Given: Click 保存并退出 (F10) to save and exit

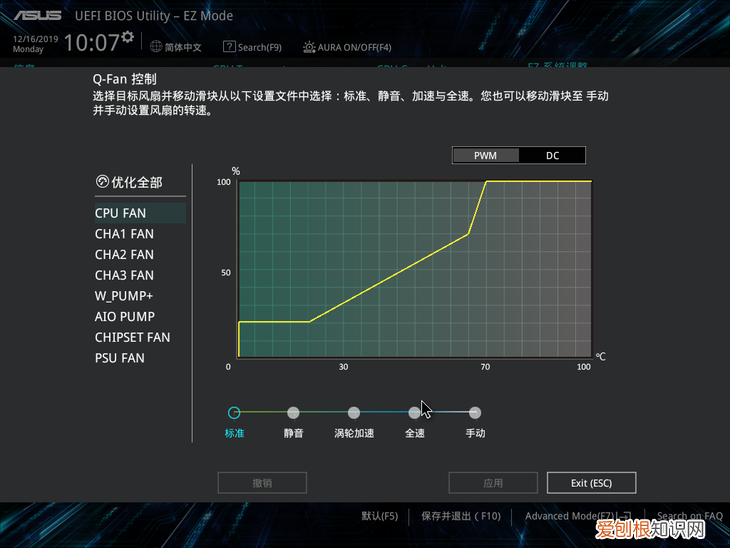Looking at the screenshot, I should click(460, 516).
